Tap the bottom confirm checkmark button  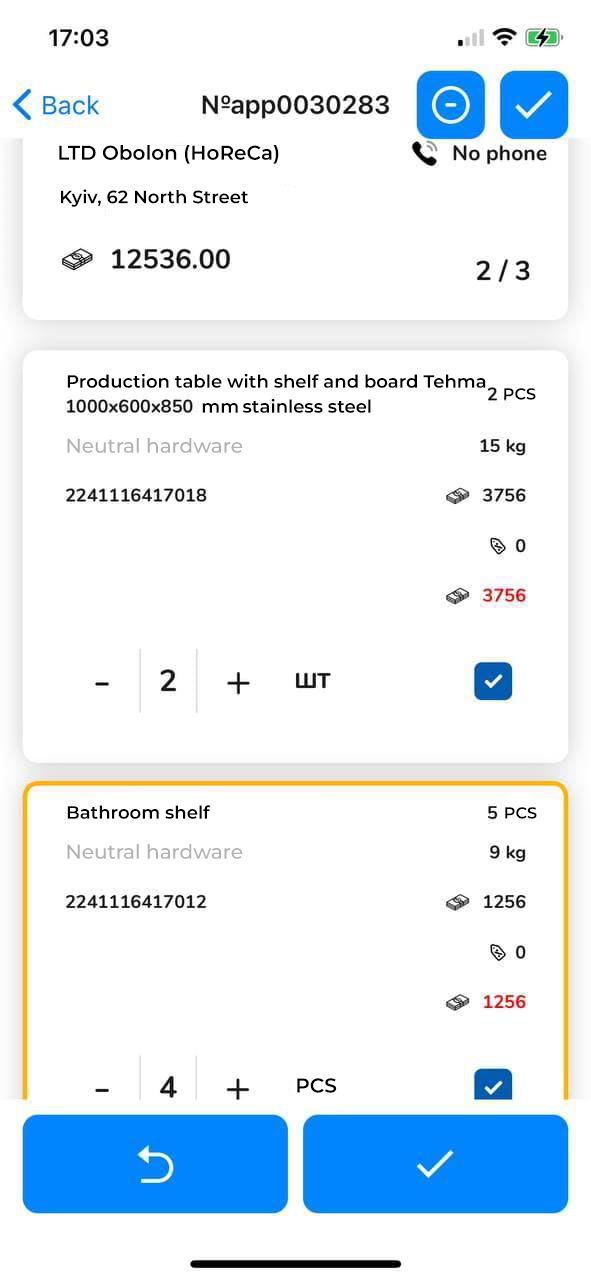click(x=435, y=1164)
